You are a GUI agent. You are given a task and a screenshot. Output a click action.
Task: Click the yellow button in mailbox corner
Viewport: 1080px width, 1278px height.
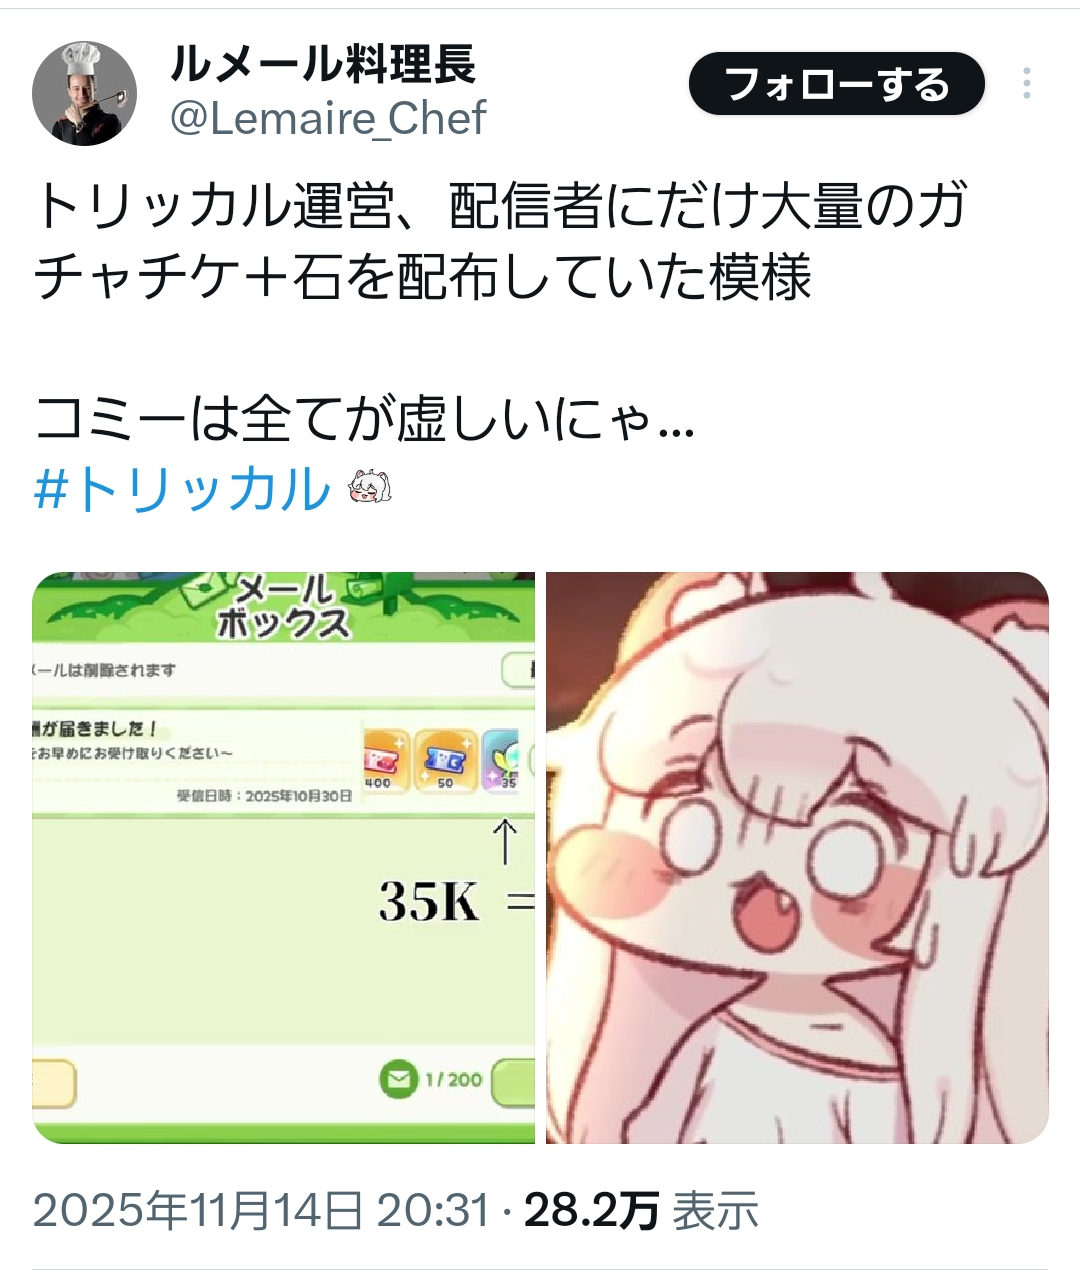[x=54, y=1084]
